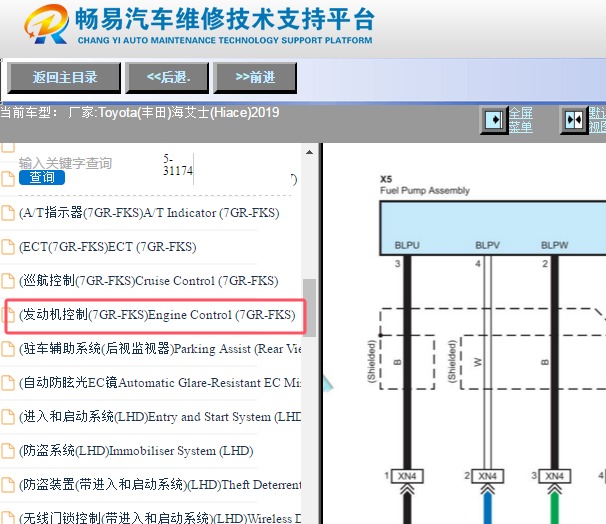Click document icon beside 查询 button
This screenshot has width=606, height=524.
click(7, 179)
